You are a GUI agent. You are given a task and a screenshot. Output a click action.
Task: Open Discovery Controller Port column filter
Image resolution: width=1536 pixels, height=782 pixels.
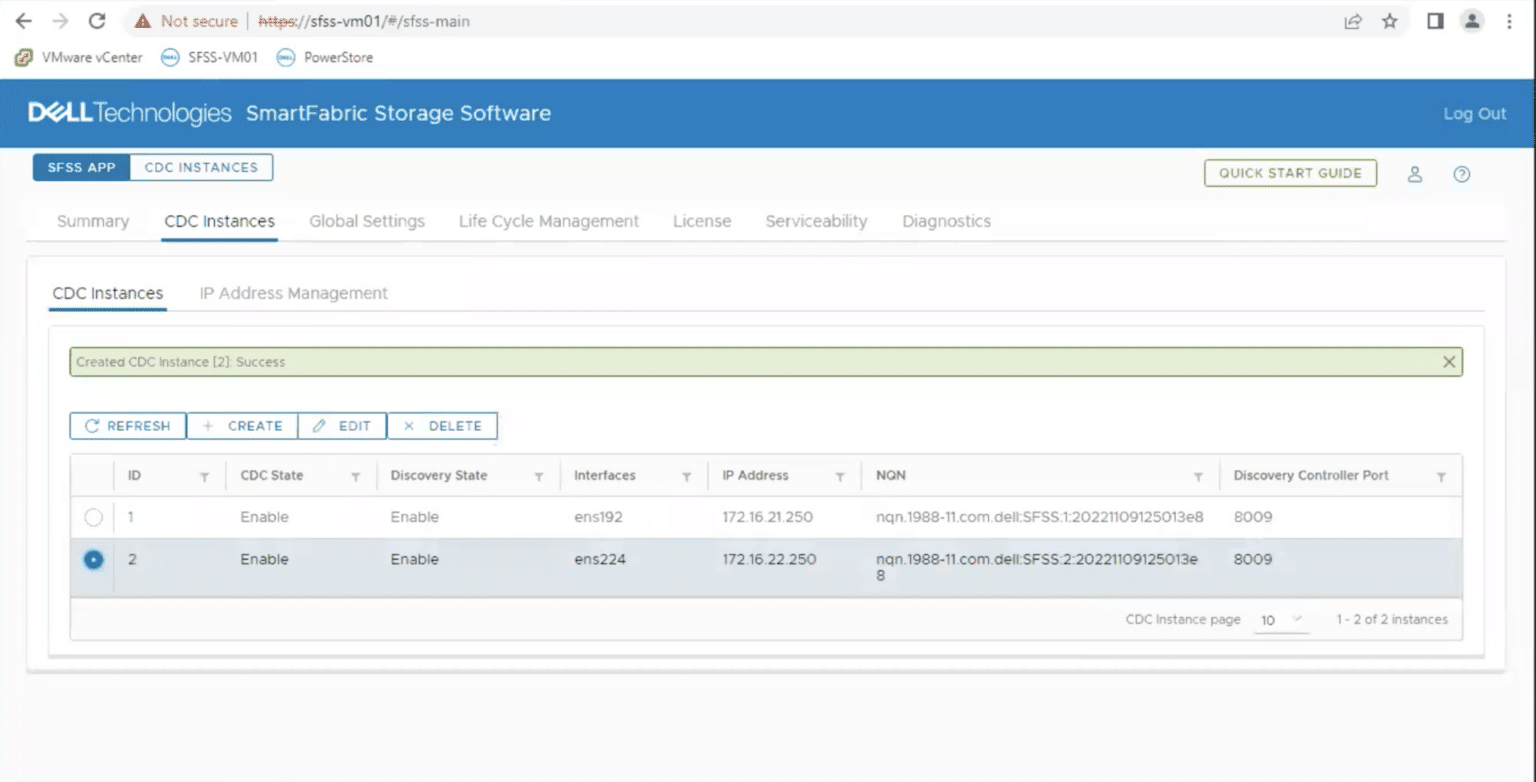tap(1441, 477)
